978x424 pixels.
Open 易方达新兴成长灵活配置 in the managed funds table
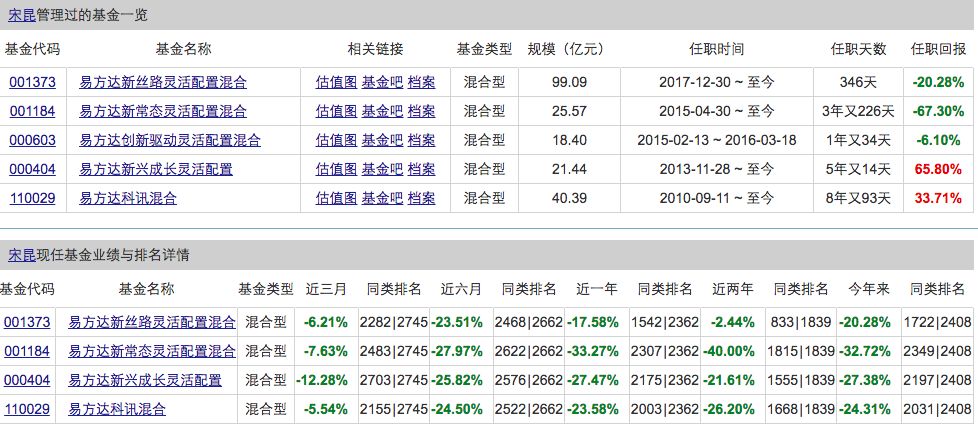pos(156,169)
